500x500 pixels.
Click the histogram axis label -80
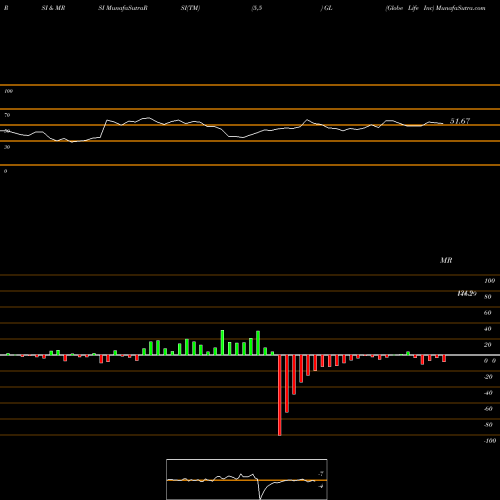pyautogui.click(x=488, y=425)
